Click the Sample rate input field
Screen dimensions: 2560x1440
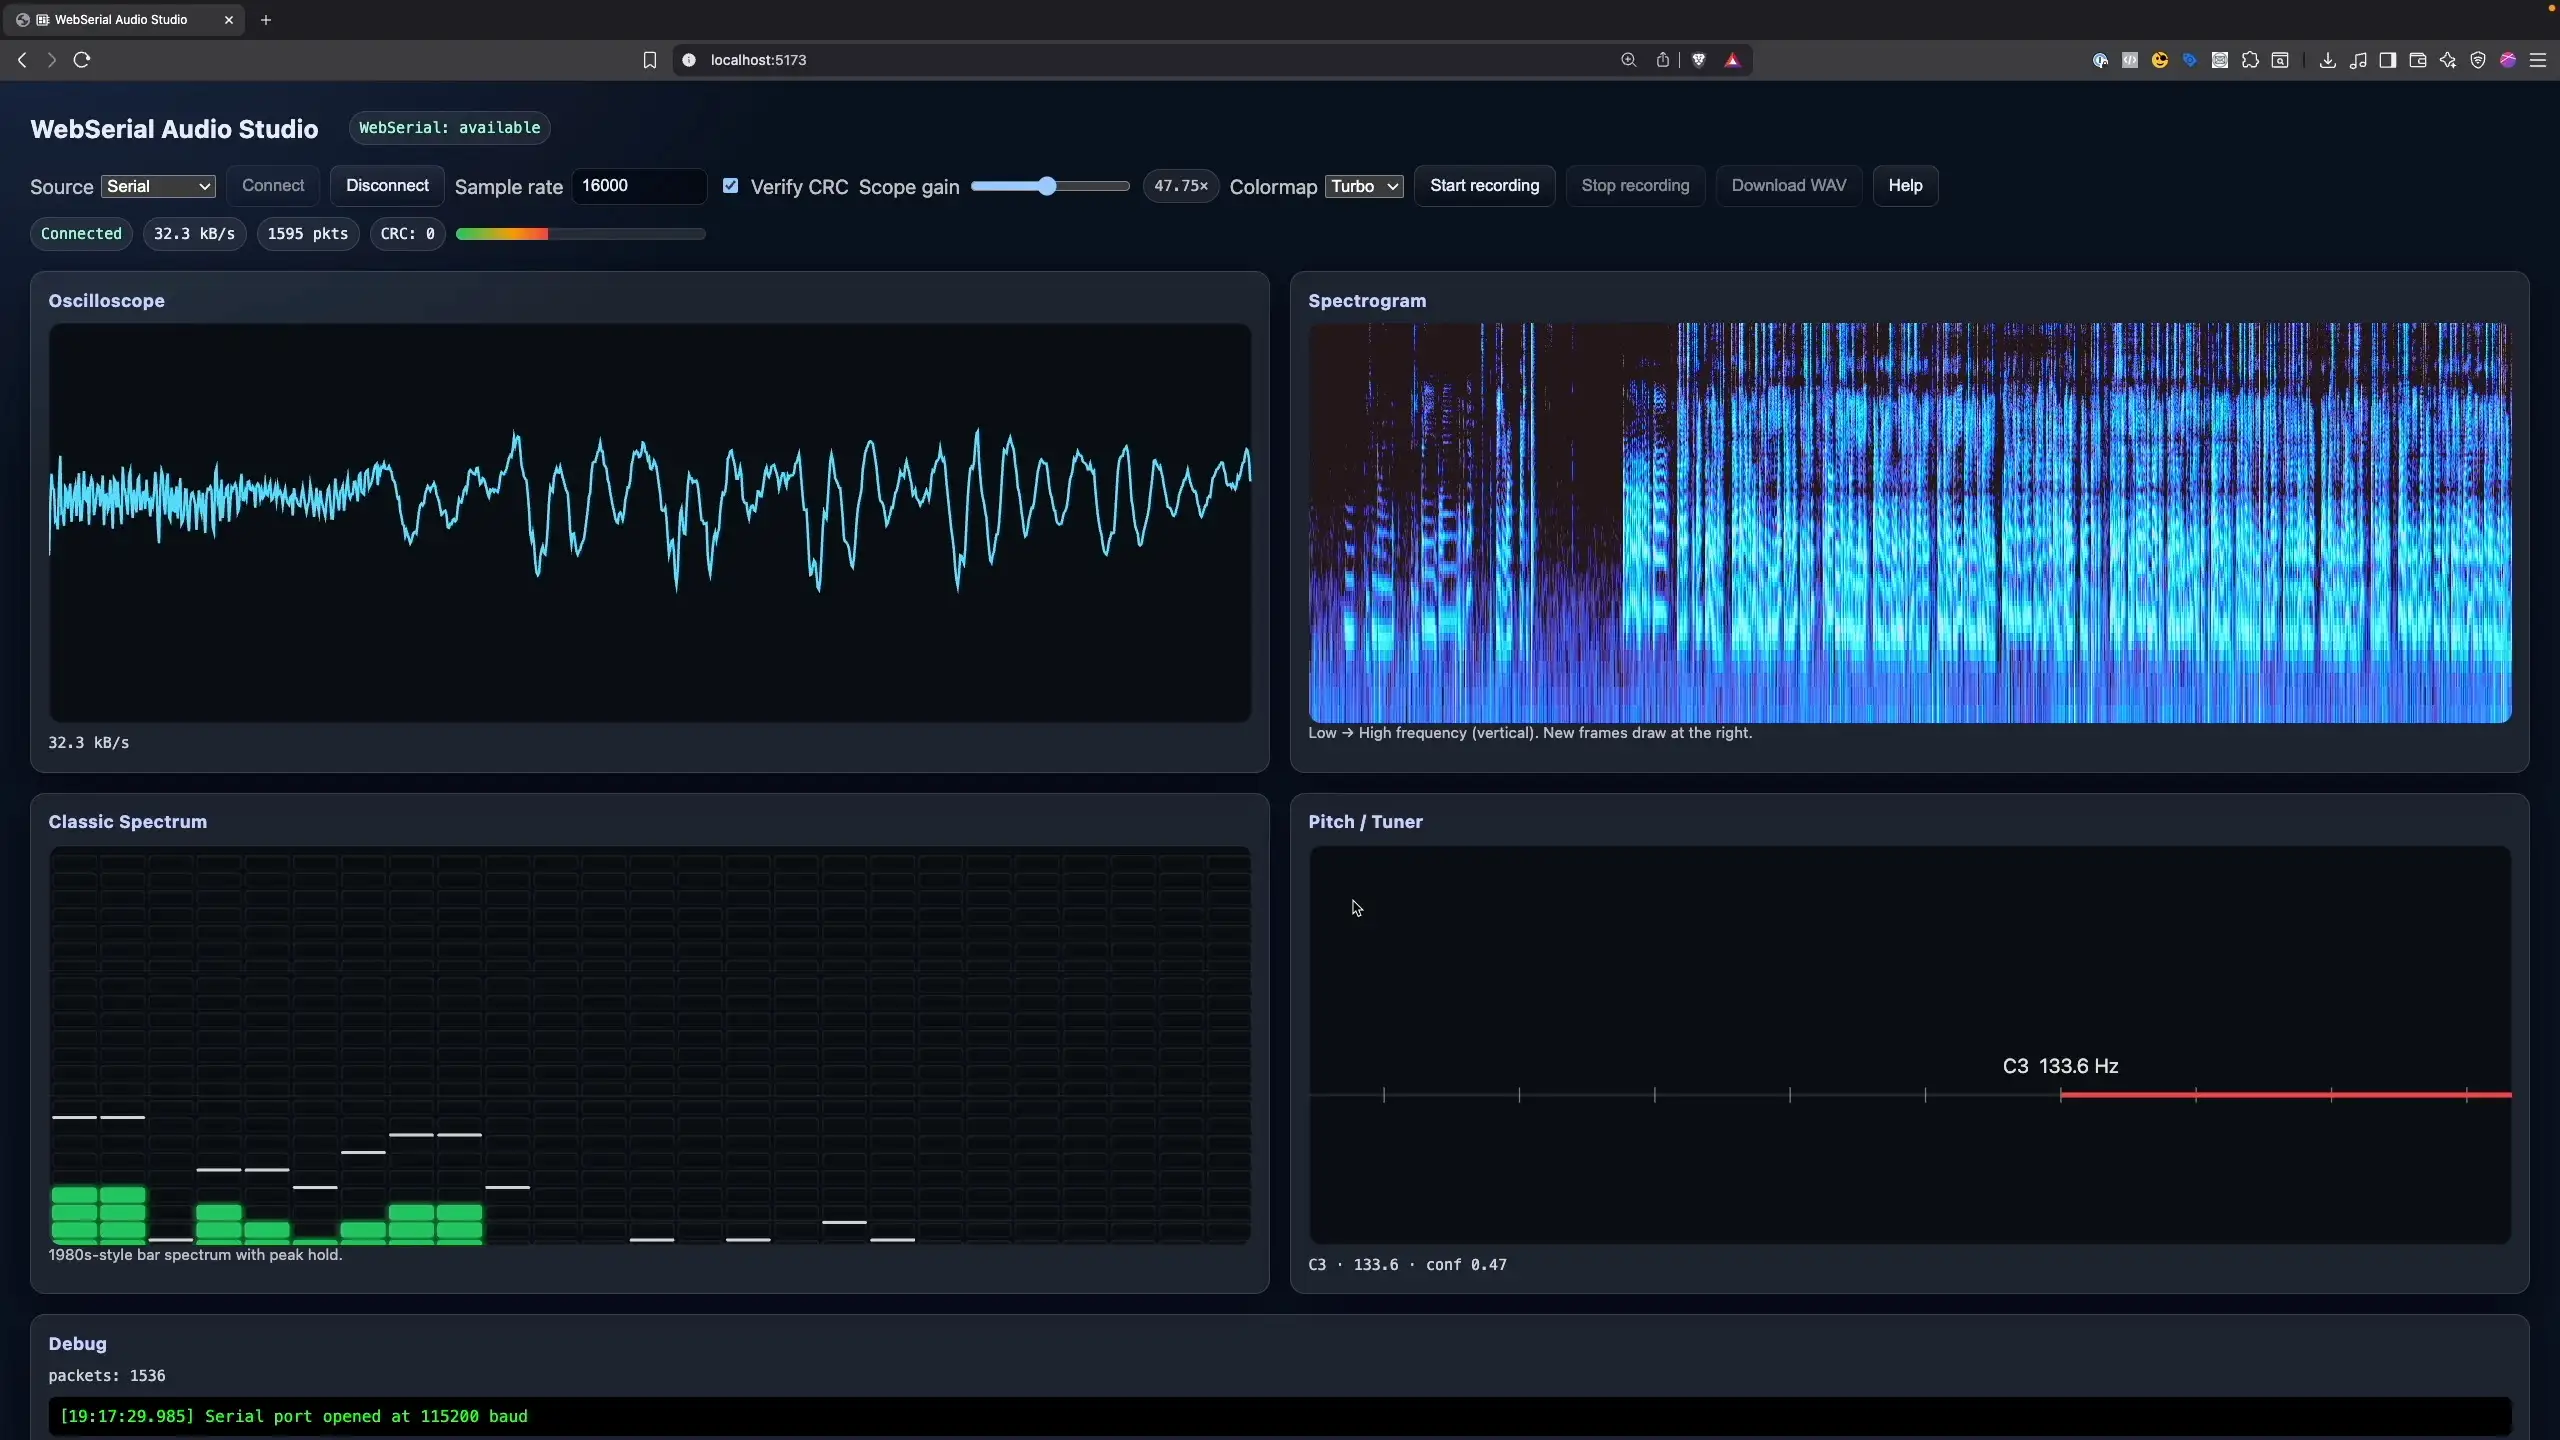[637, 186]
